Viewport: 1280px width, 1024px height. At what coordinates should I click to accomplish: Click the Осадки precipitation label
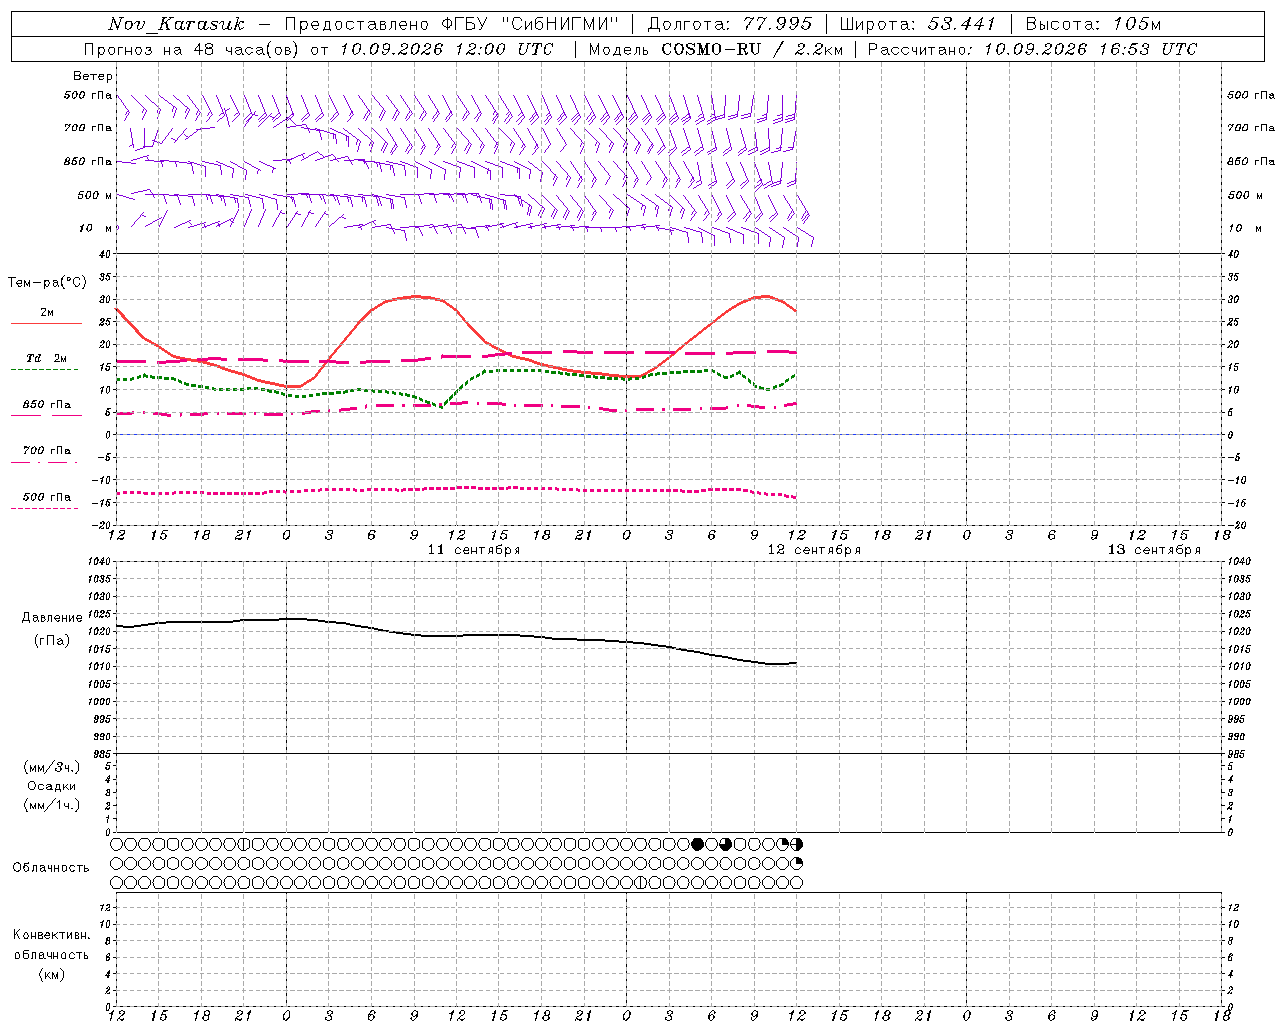click(52, 786)
